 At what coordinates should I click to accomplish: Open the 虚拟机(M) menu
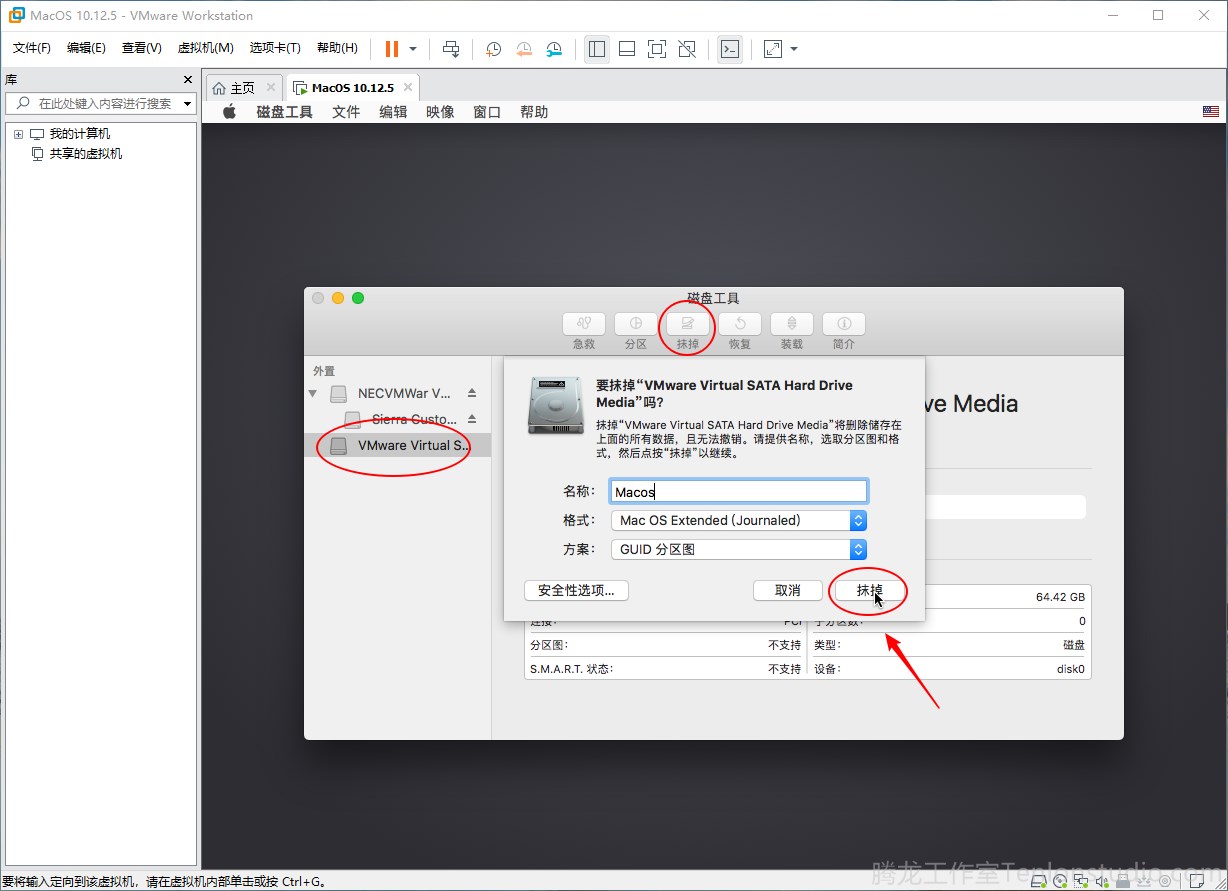[205, 48]
